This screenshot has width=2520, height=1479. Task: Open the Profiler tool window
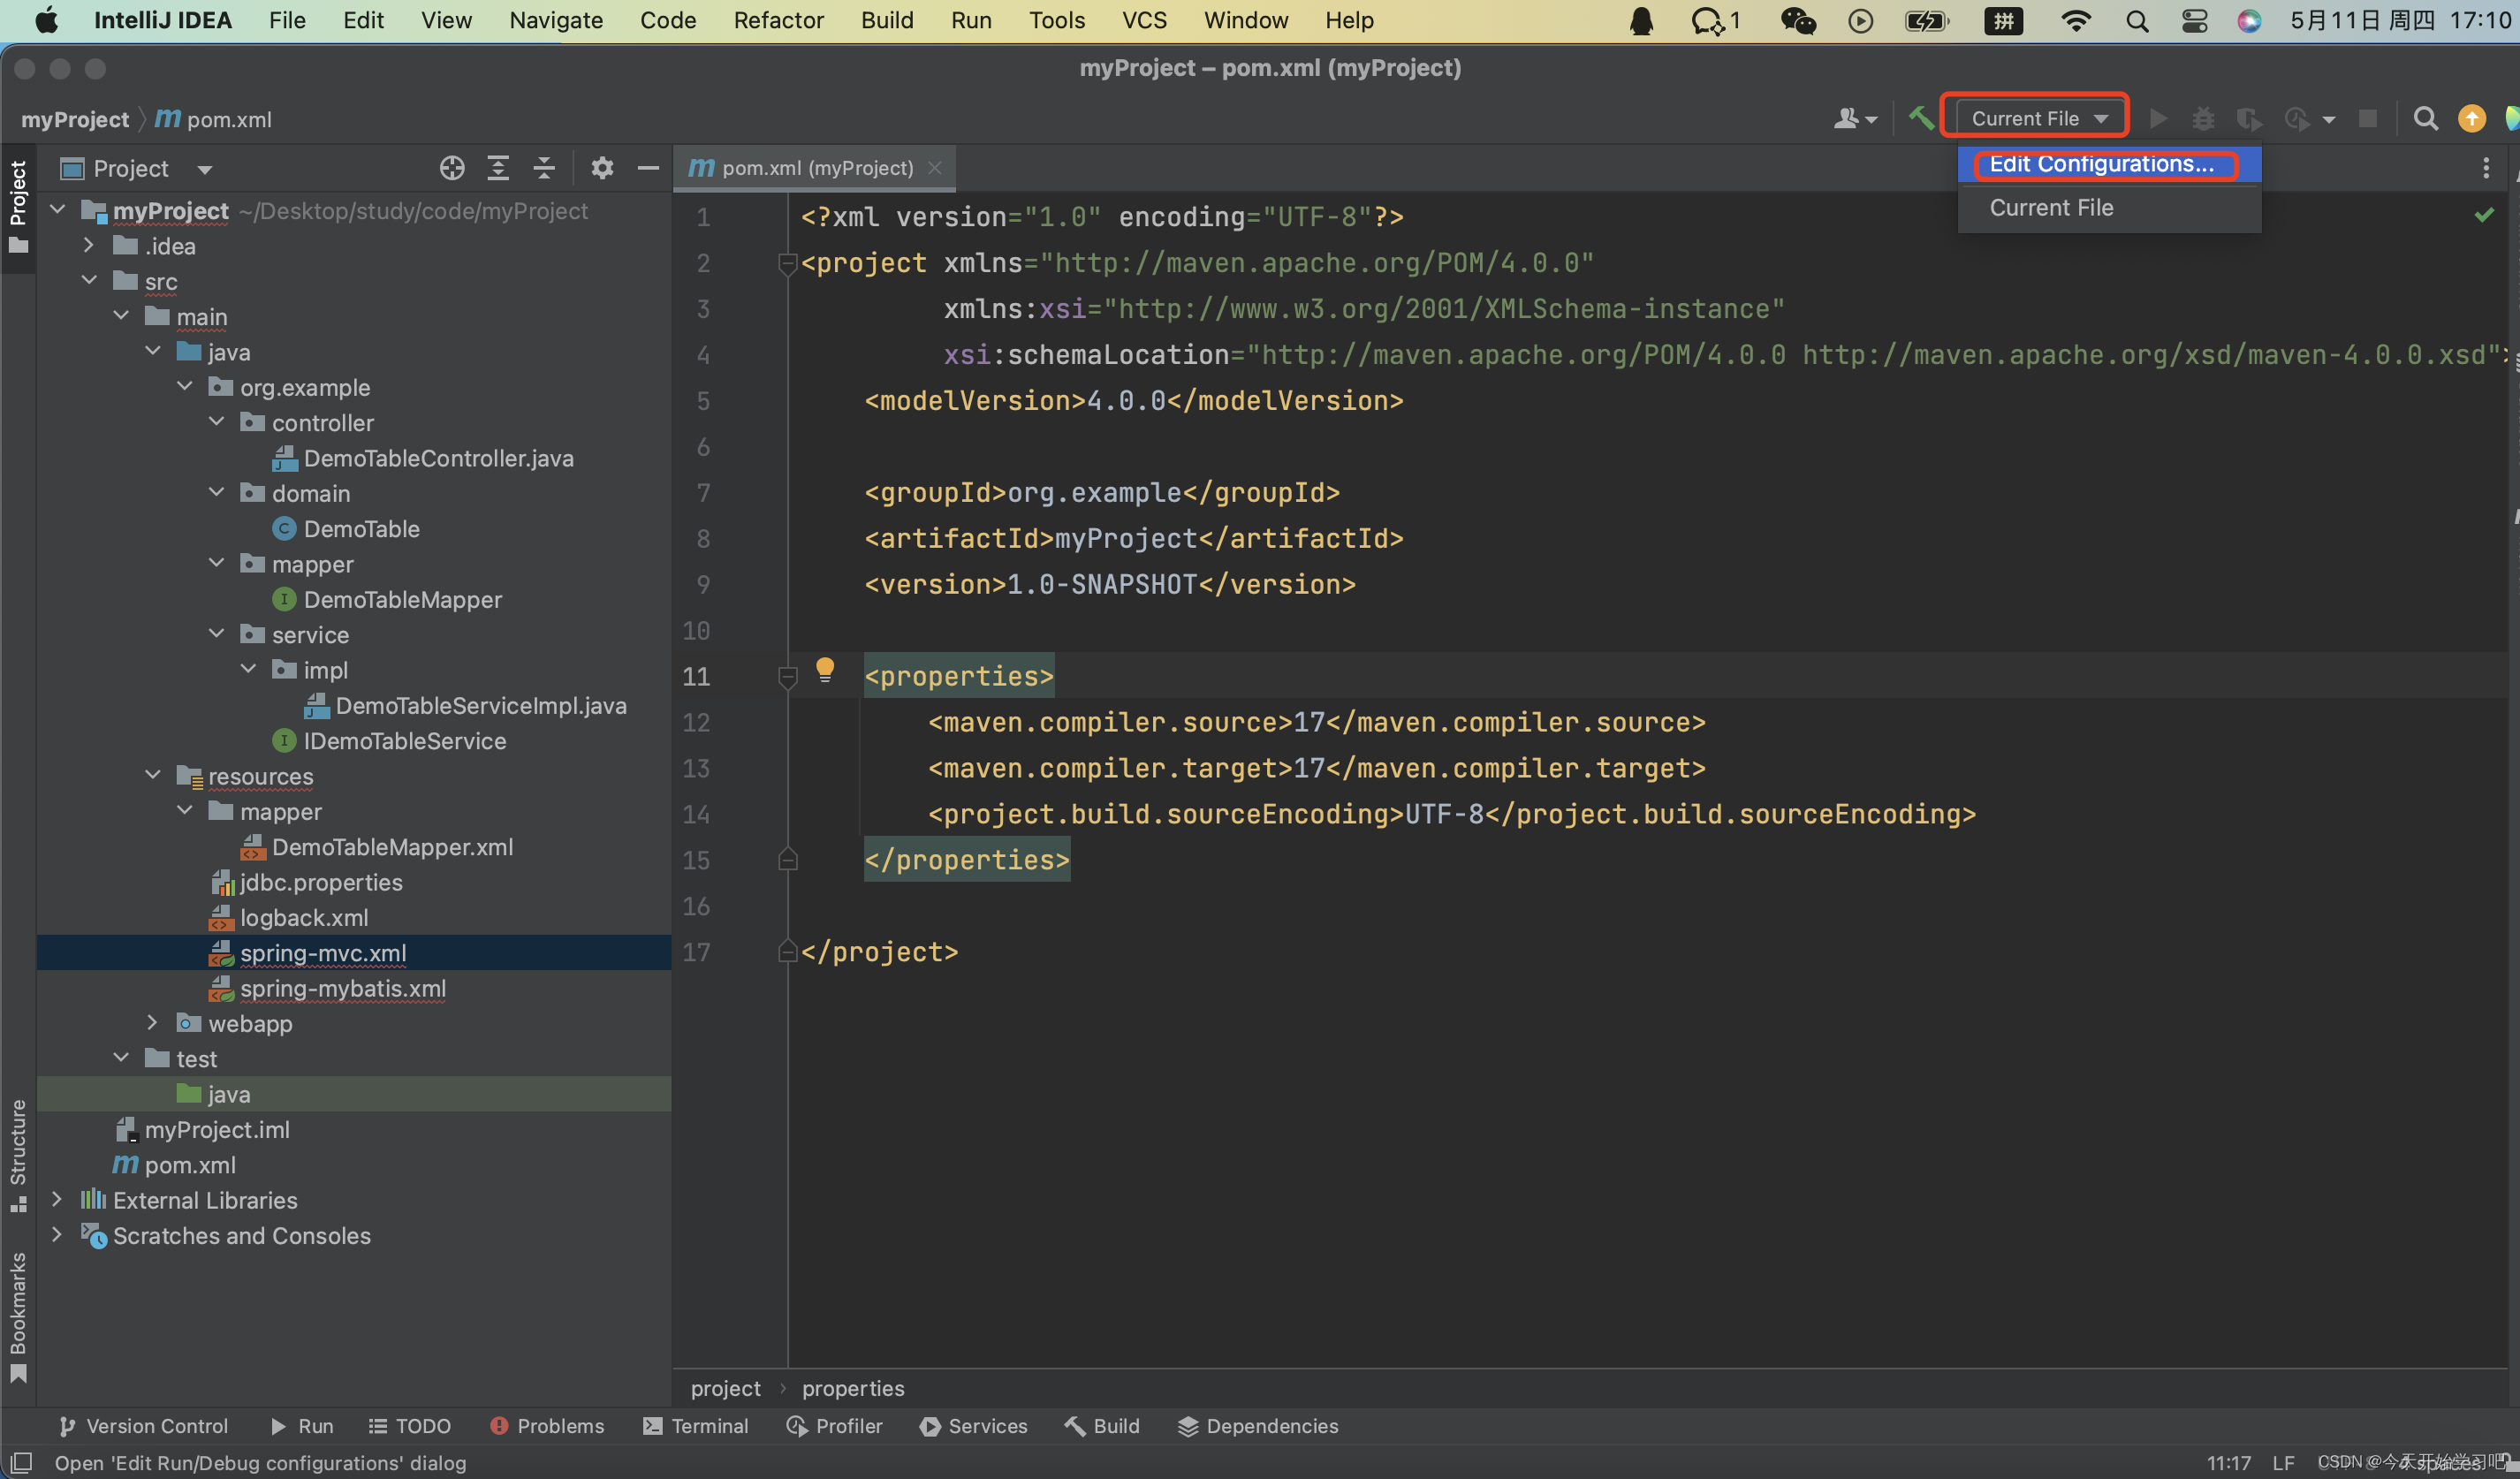(x=835, y=1426)
